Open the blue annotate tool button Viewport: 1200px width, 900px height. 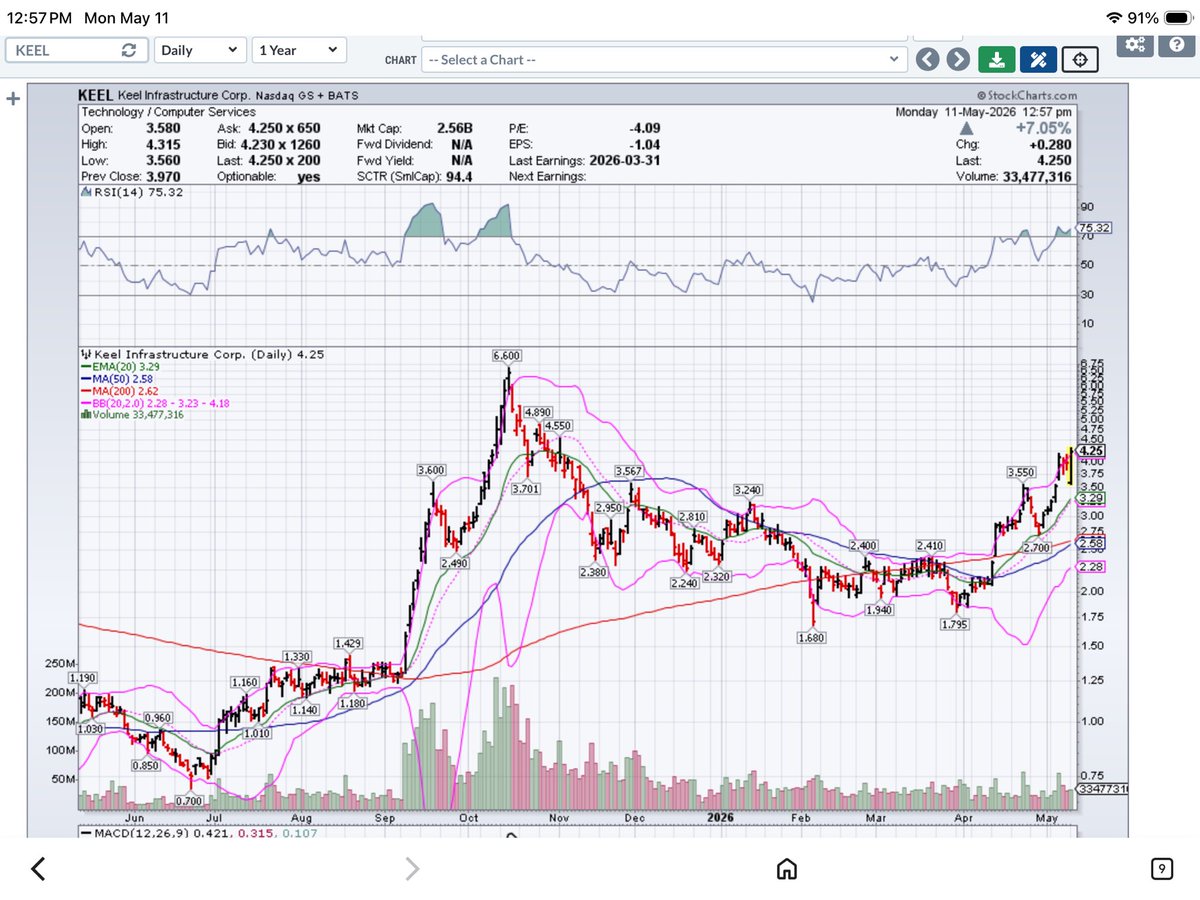pyautogui.click(x=1038, y=59)
